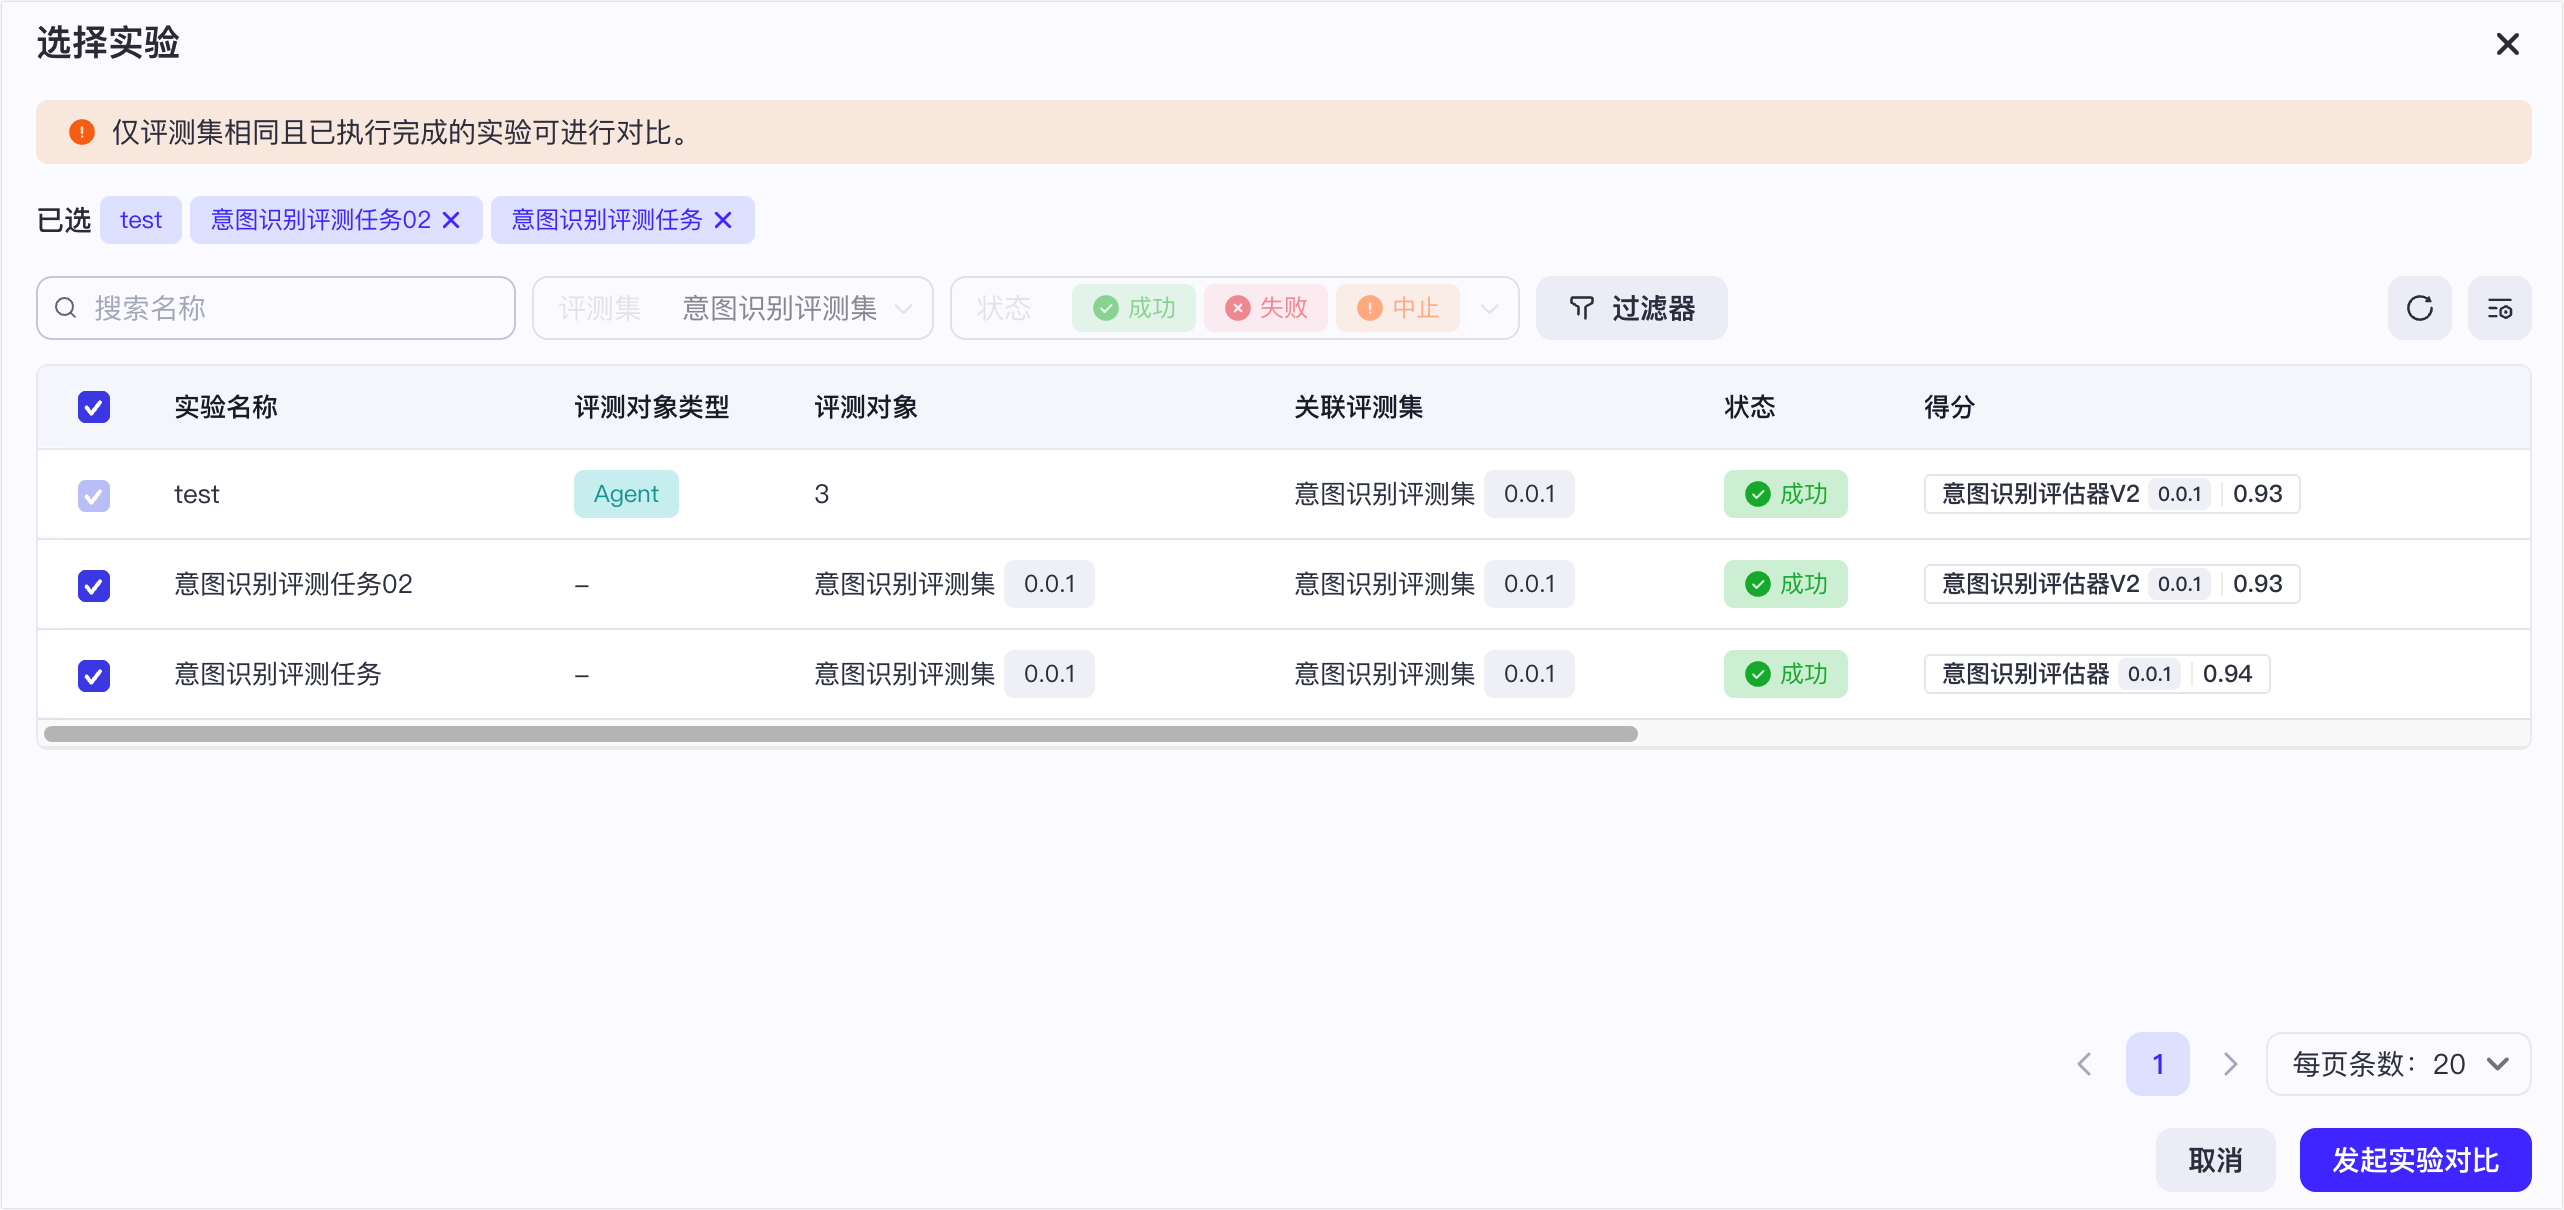Click the 取消 button
Viewport: 2564px width, 1210px height.
tap(2215, 1160)
